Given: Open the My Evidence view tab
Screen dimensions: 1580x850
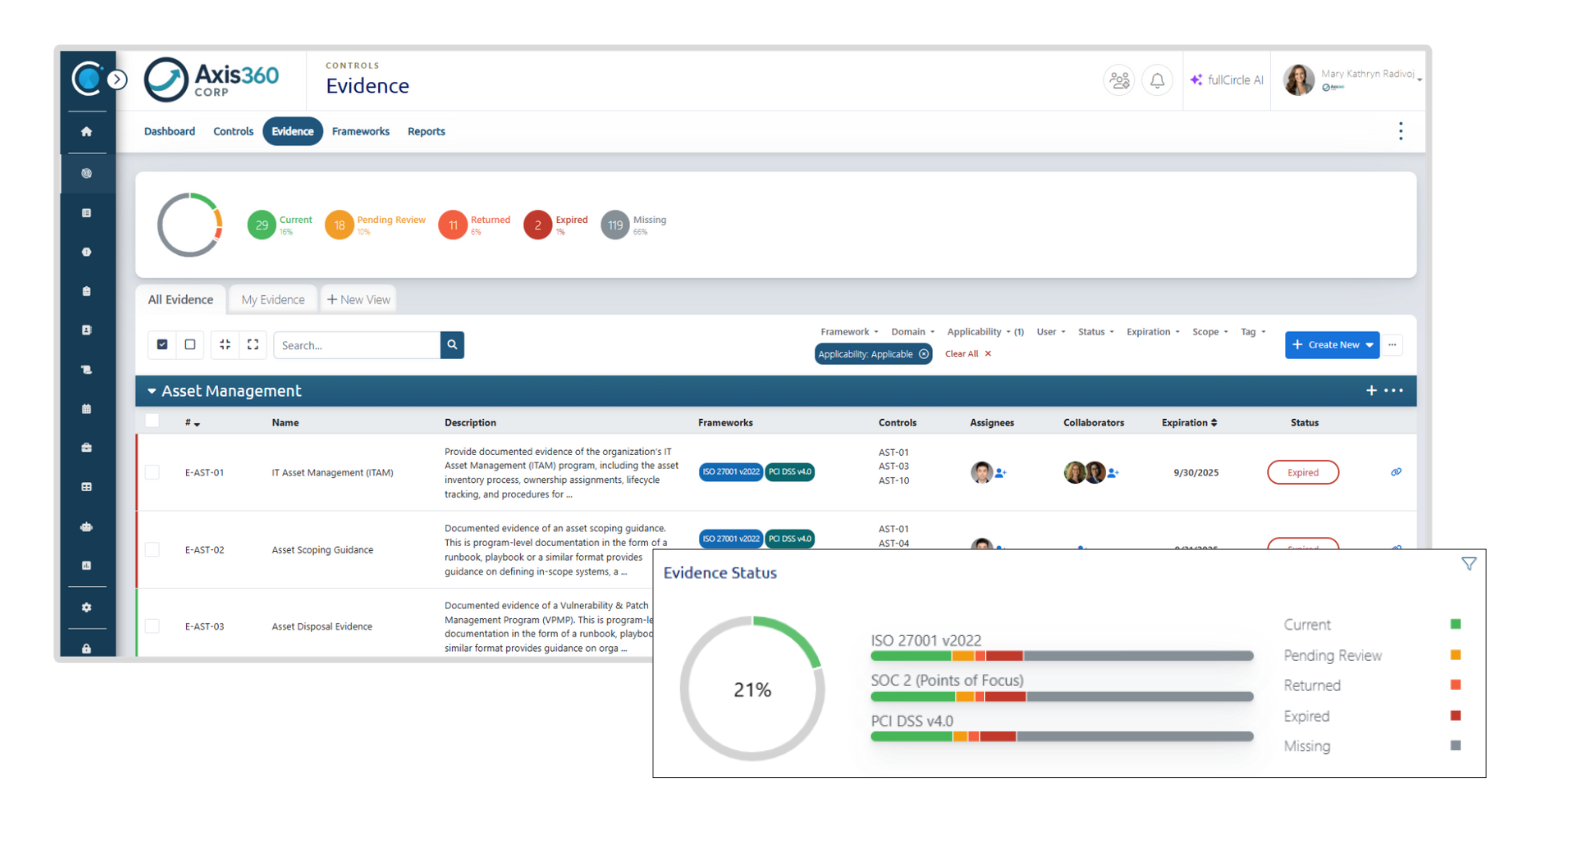Looking at the screenshot, I should 273,299.
